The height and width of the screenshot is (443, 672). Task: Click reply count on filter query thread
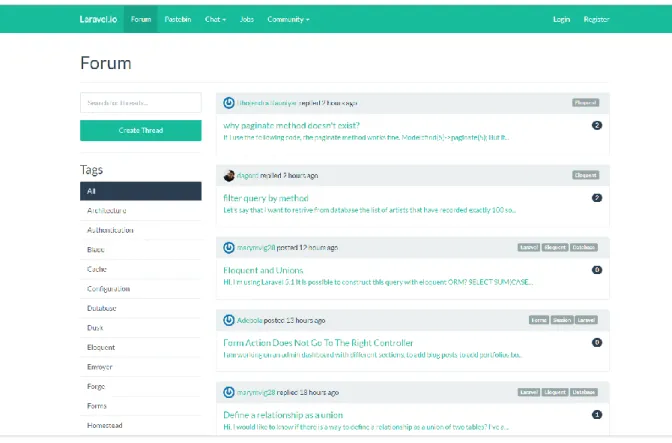(x=597, y=198)
